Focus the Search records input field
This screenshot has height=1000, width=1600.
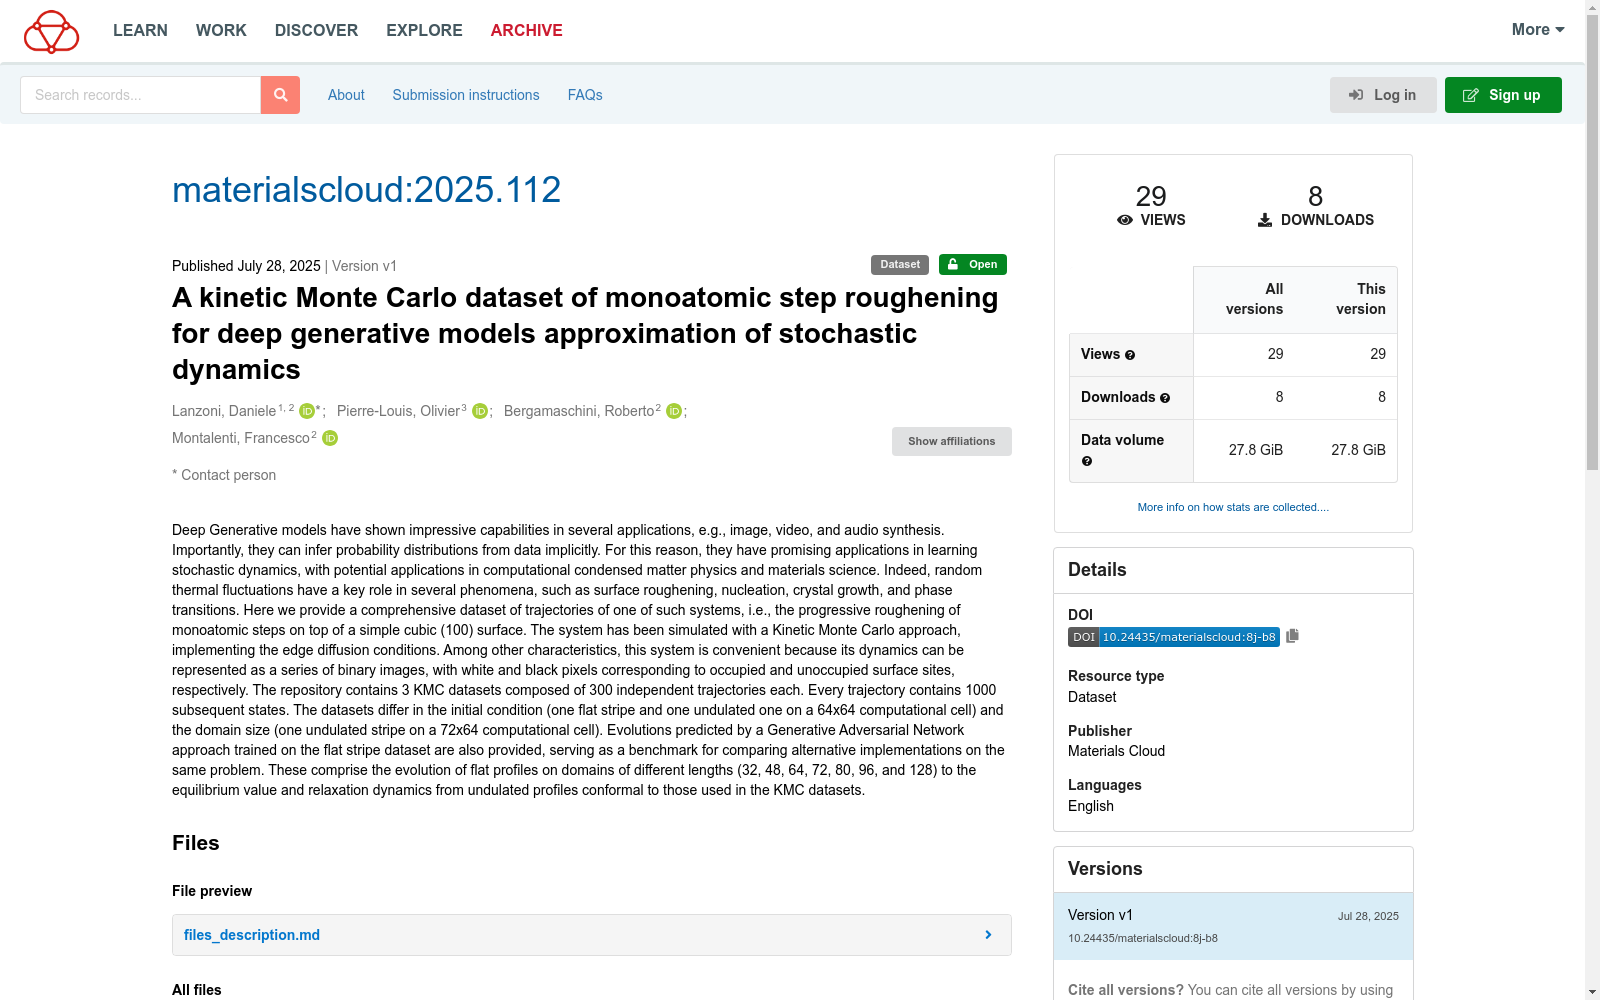pyautogui.click(x=140, y=95)
